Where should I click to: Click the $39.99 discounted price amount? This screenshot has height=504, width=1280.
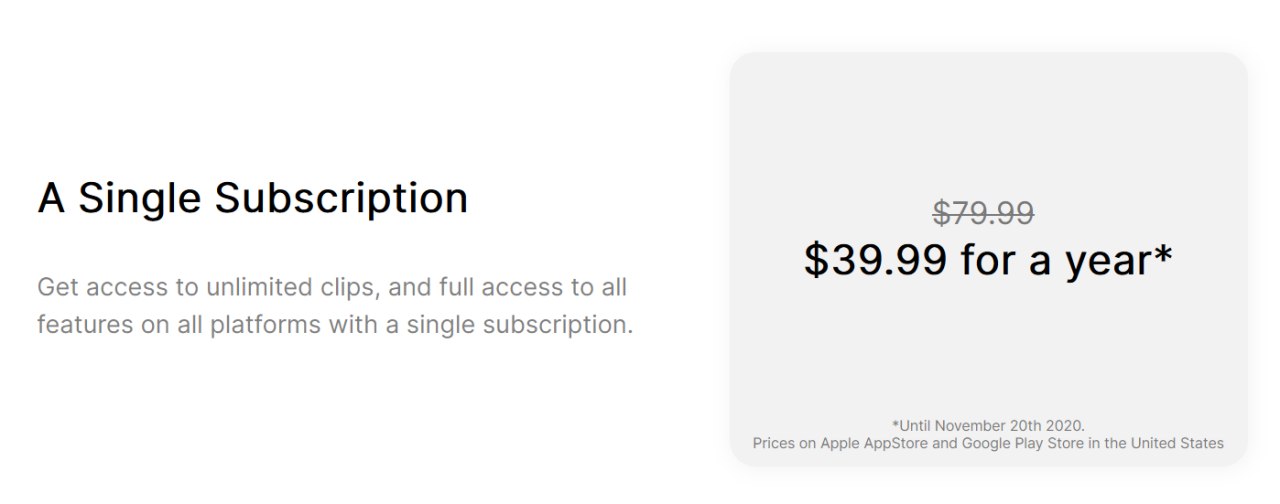(875, 260)
